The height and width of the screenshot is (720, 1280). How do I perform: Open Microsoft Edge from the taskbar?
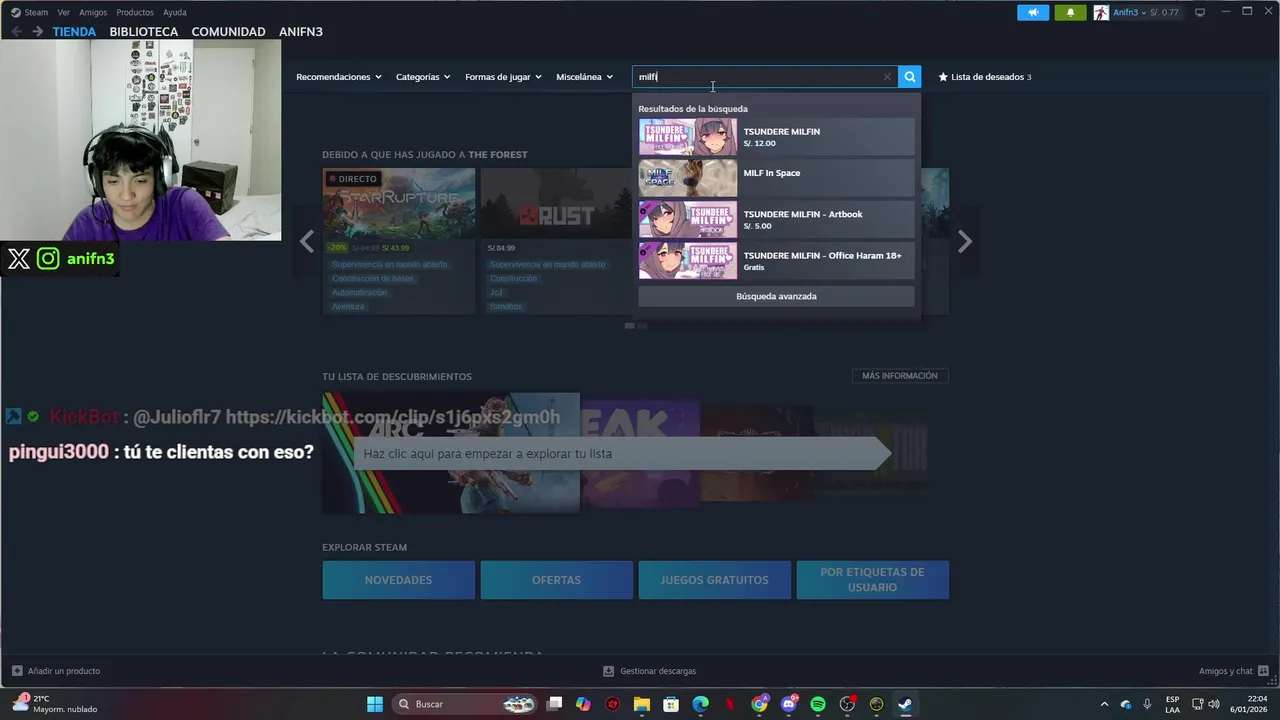[701, 704]
